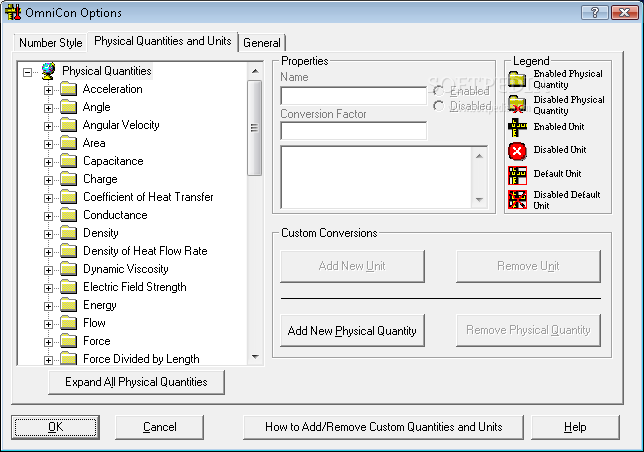Click the OmniCon title bar app icon

[x=12, y=12]
